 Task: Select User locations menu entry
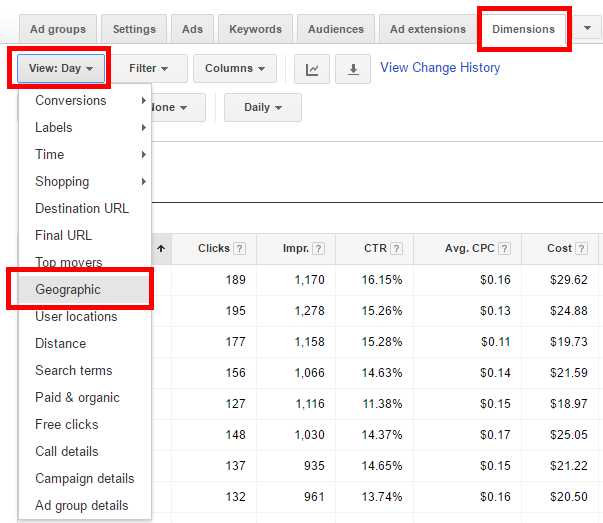[x=76, y=317]
